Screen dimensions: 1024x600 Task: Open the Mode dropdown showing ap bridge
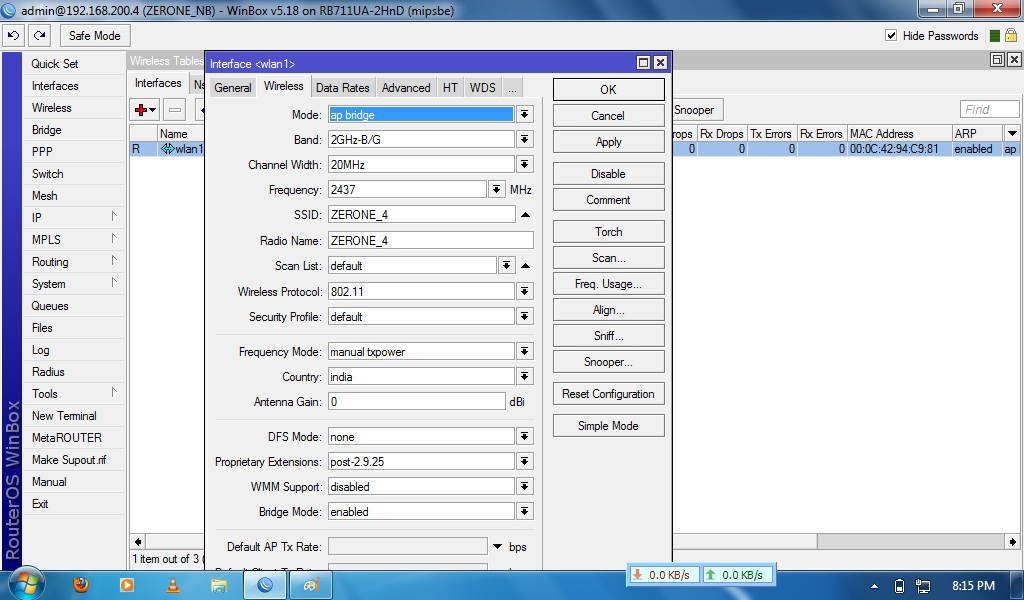(524, 115)
